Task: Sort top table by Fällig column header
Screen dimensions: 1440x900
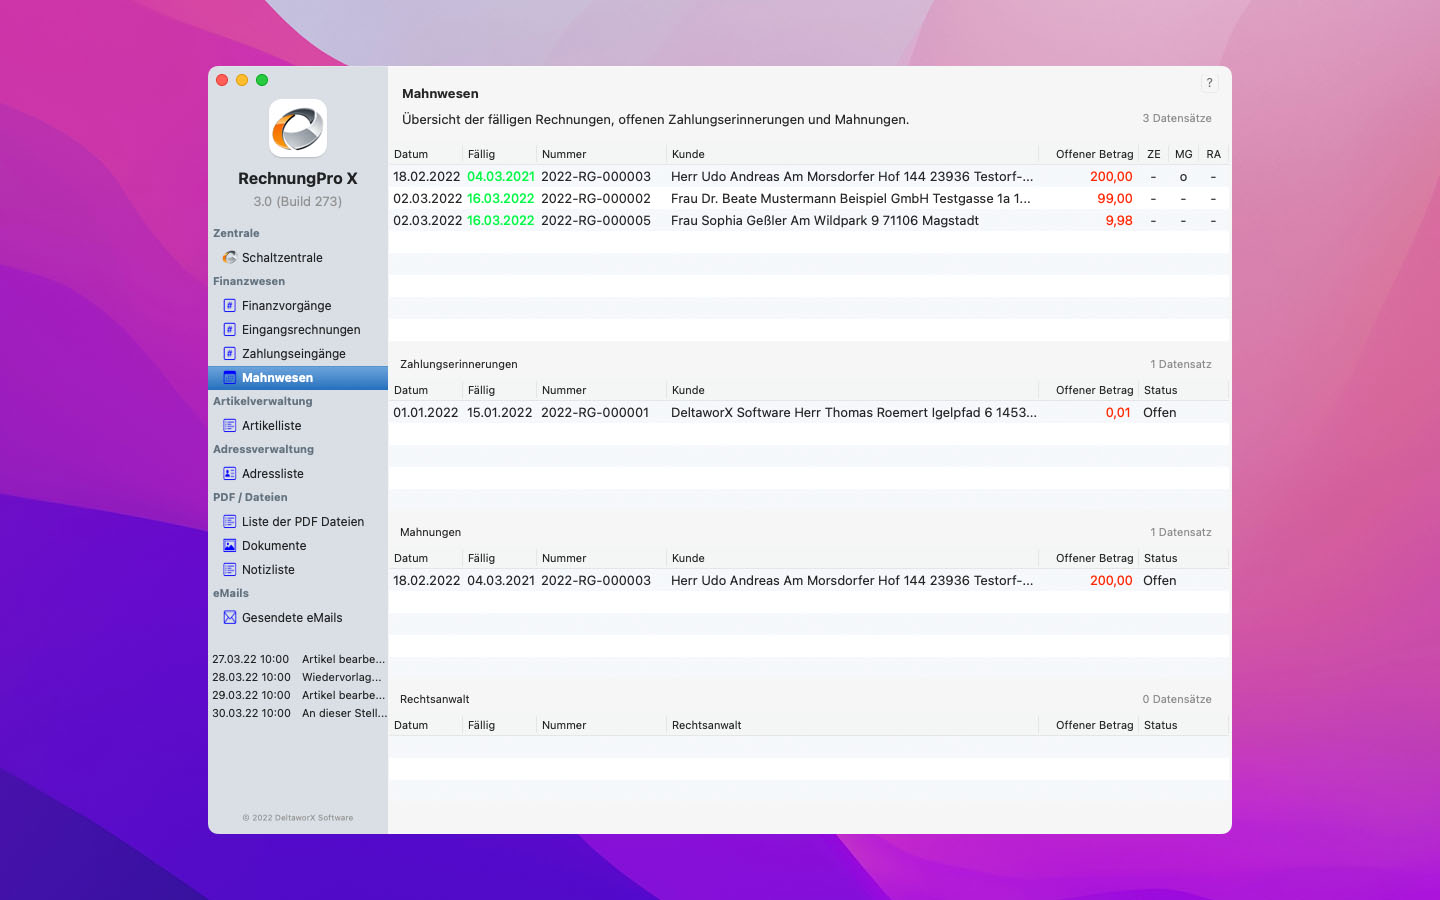Action: (481, 154)
